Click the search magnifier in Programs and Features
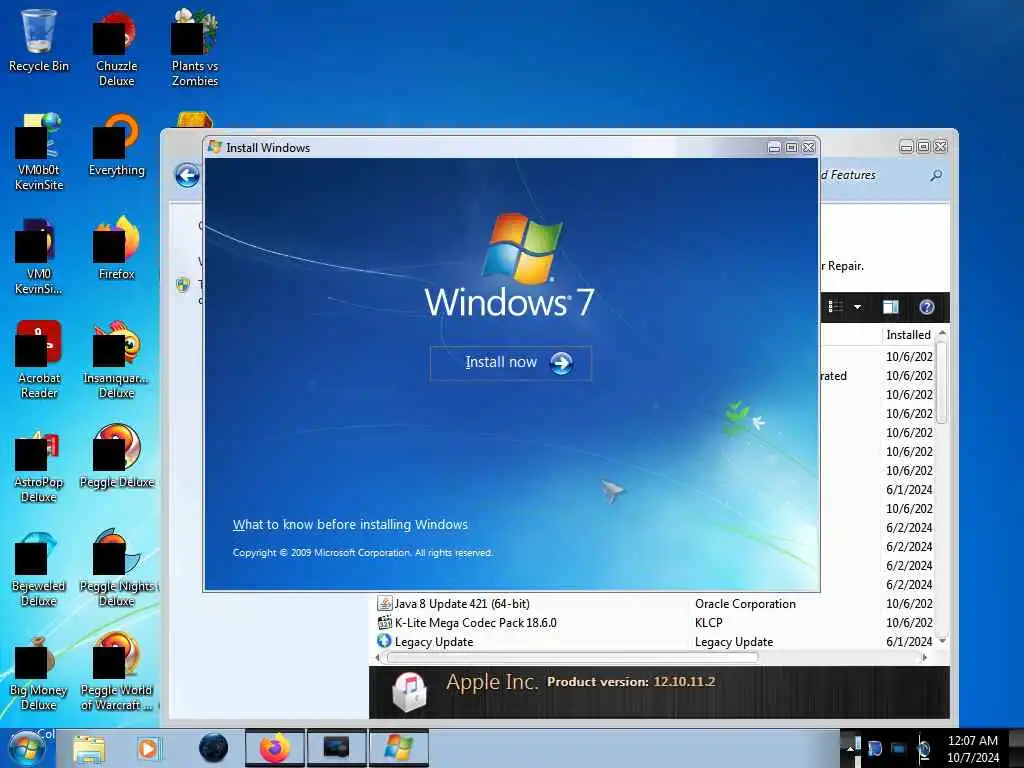1024x768 pixels. 936,175
